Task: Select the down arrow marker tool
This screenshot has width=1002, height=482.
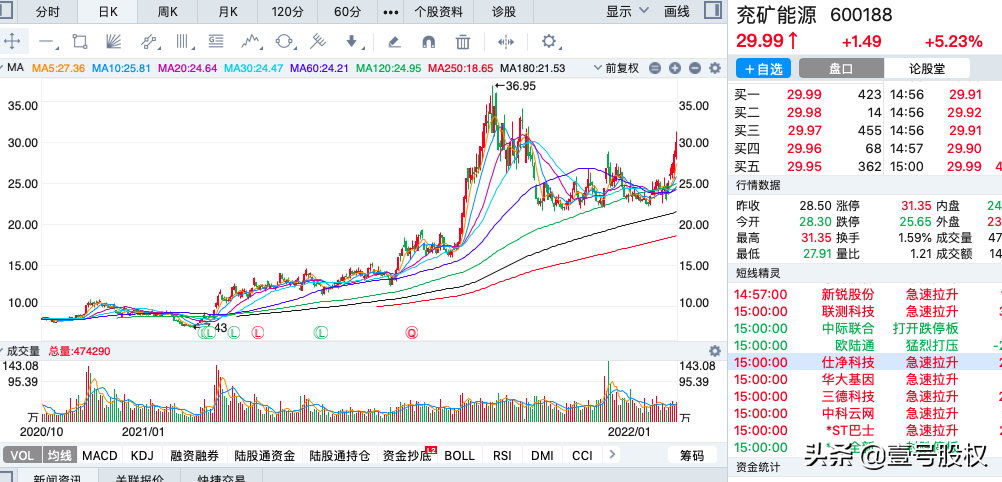Action: tap(351, 42)
